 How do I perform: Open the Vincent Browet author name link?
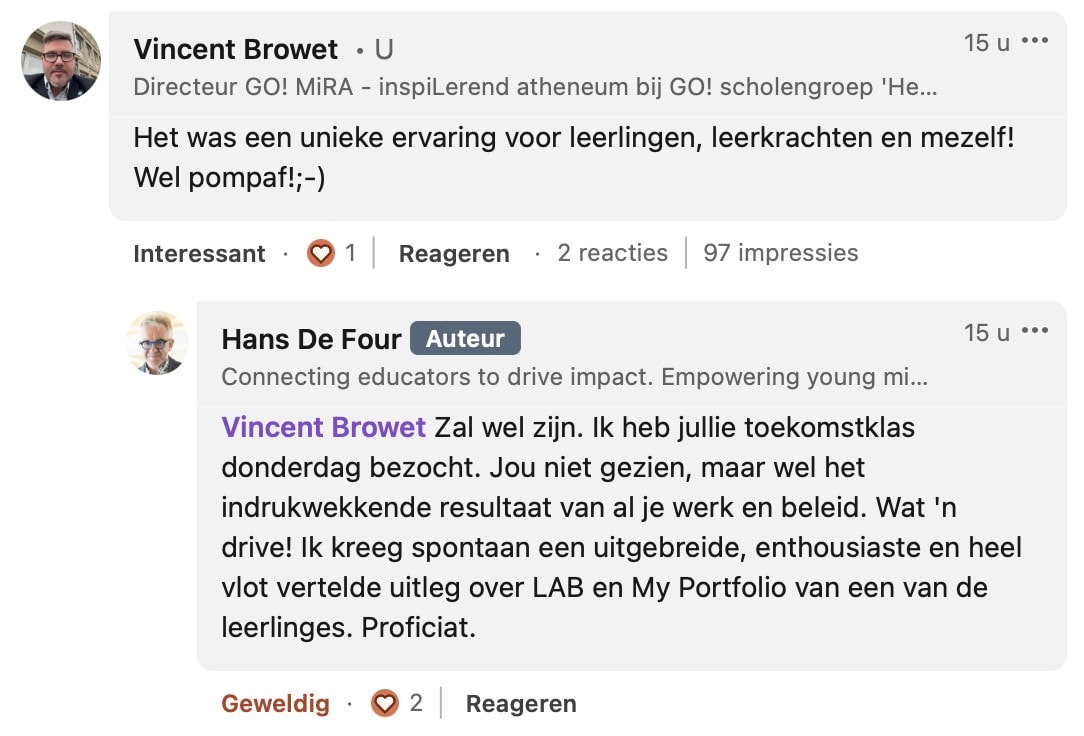click(236, 50)
